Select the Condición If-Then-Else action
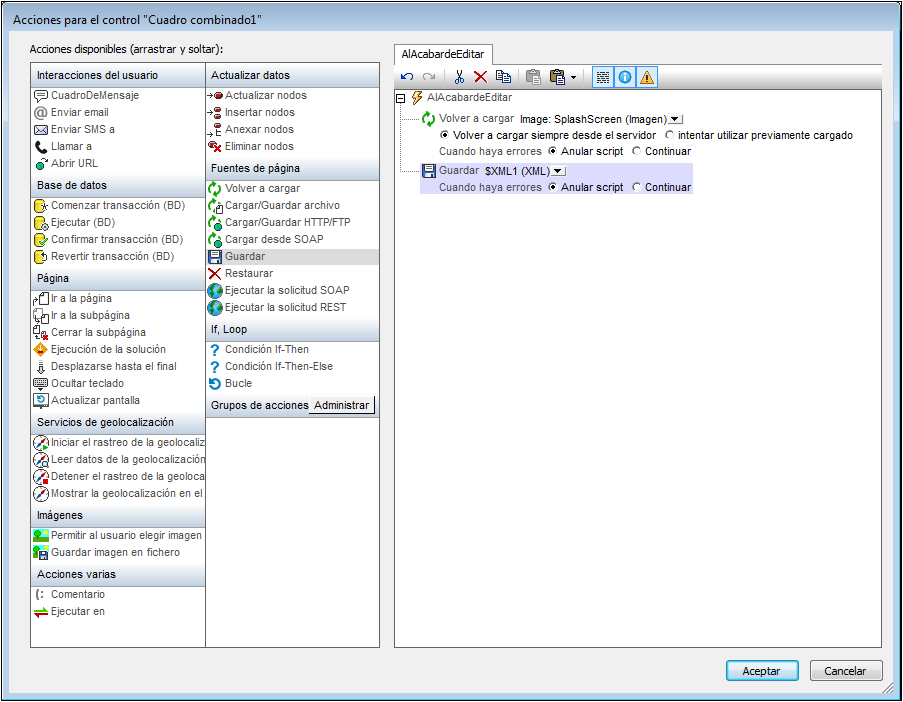 pyautogui.click(x=271, y=367)
